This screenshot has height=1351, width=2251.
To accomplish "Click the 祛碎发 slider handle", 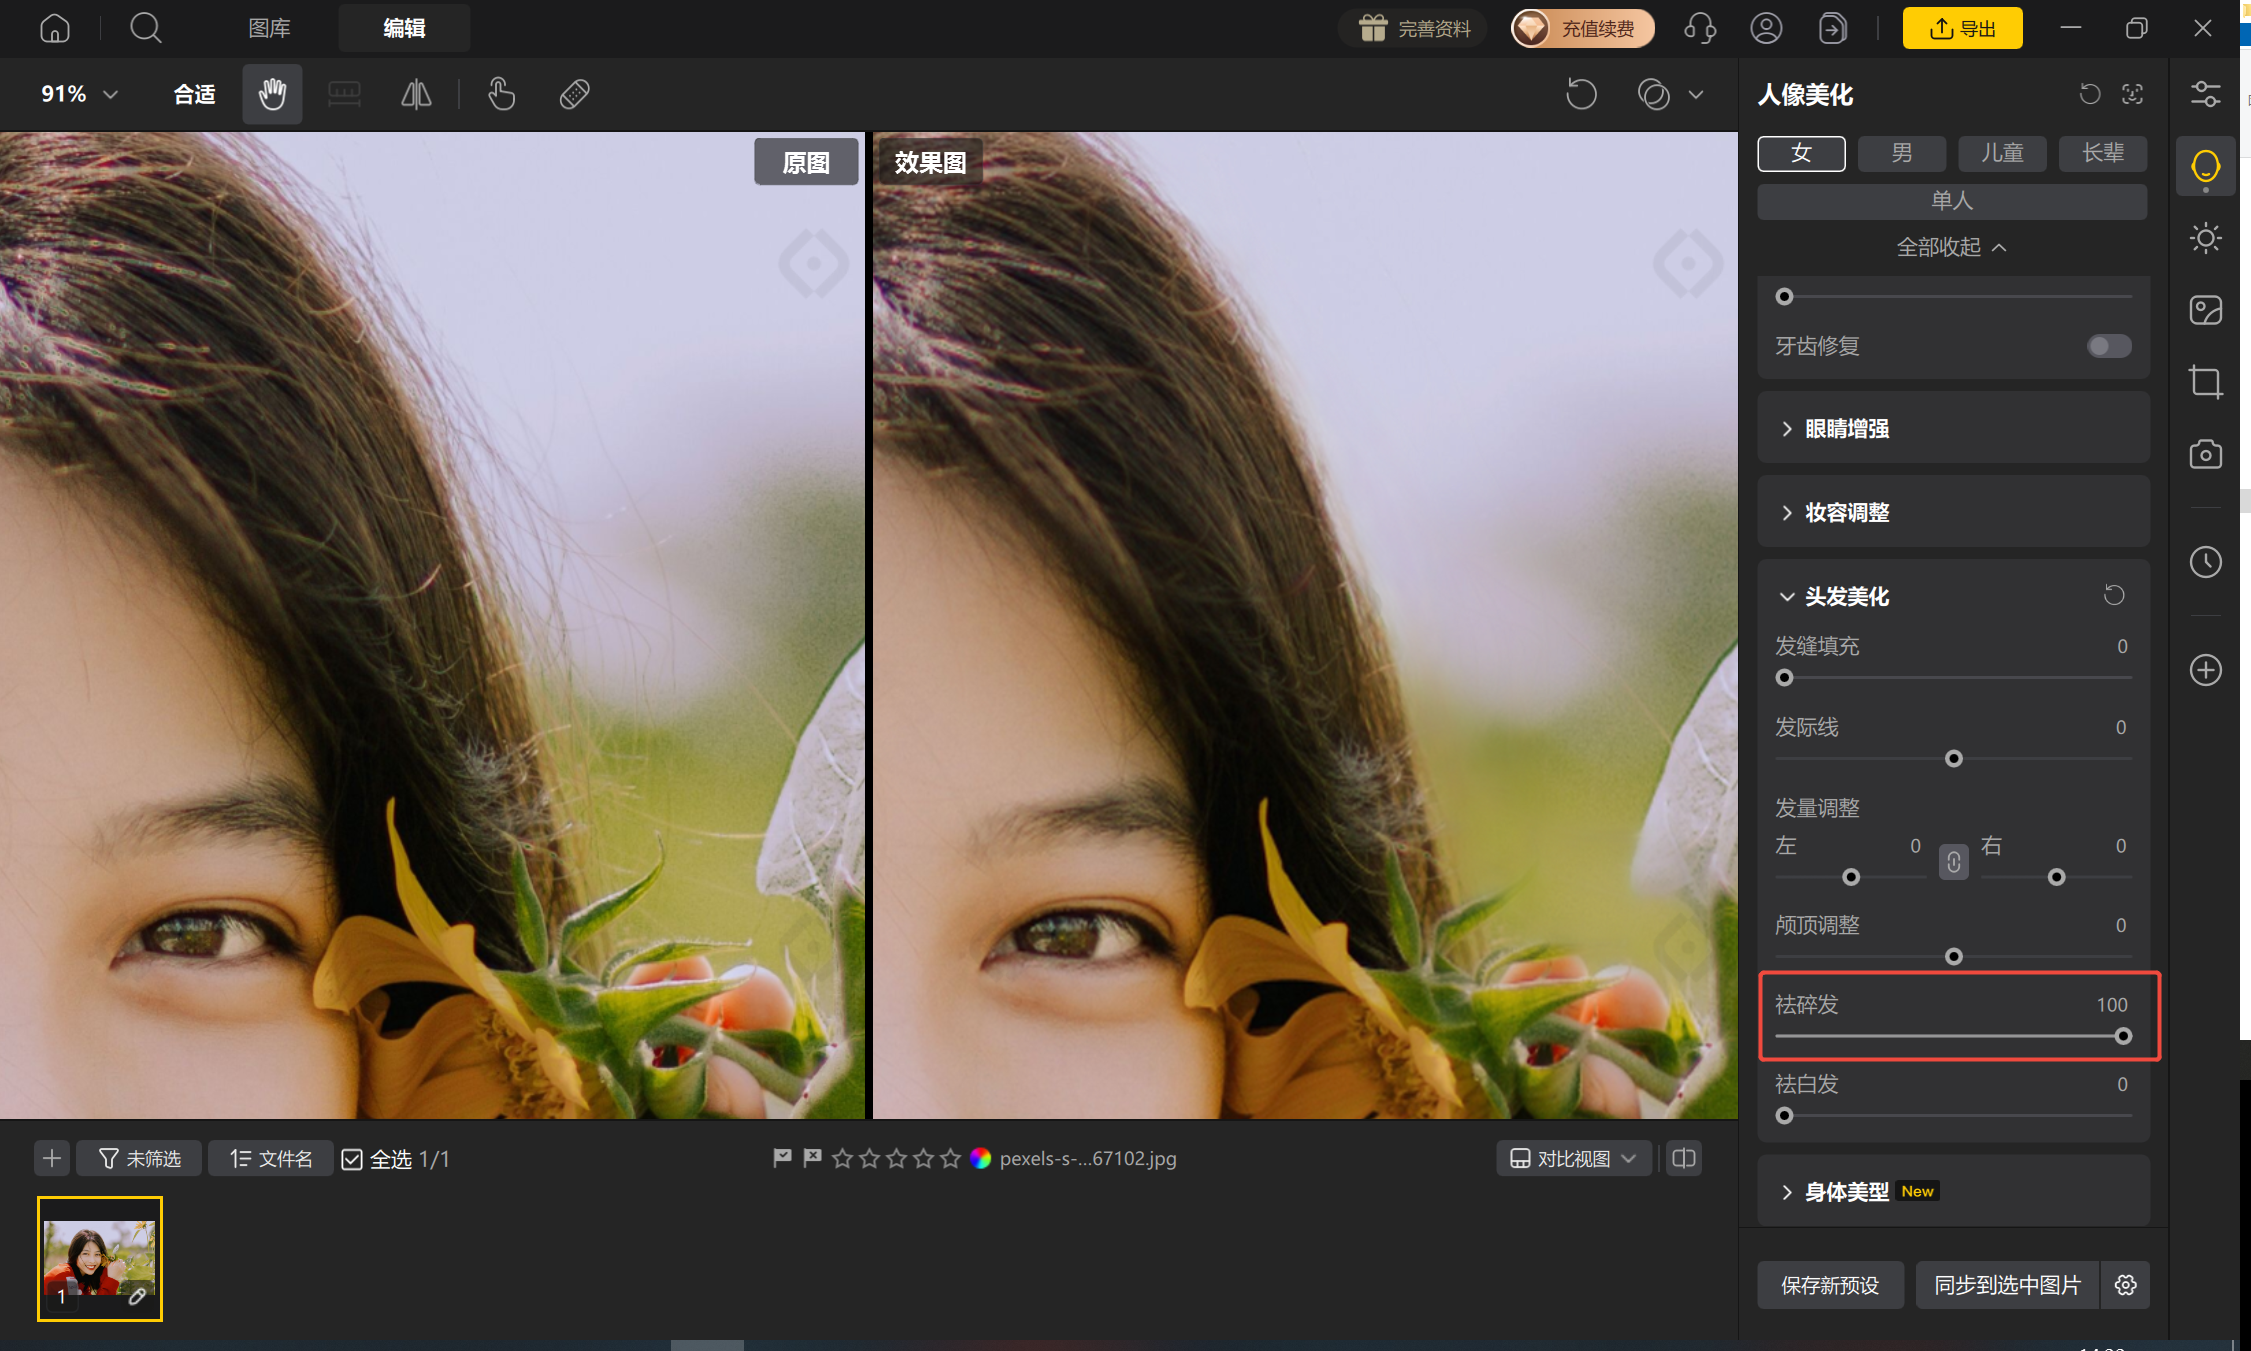I will pos(2122,1036).
